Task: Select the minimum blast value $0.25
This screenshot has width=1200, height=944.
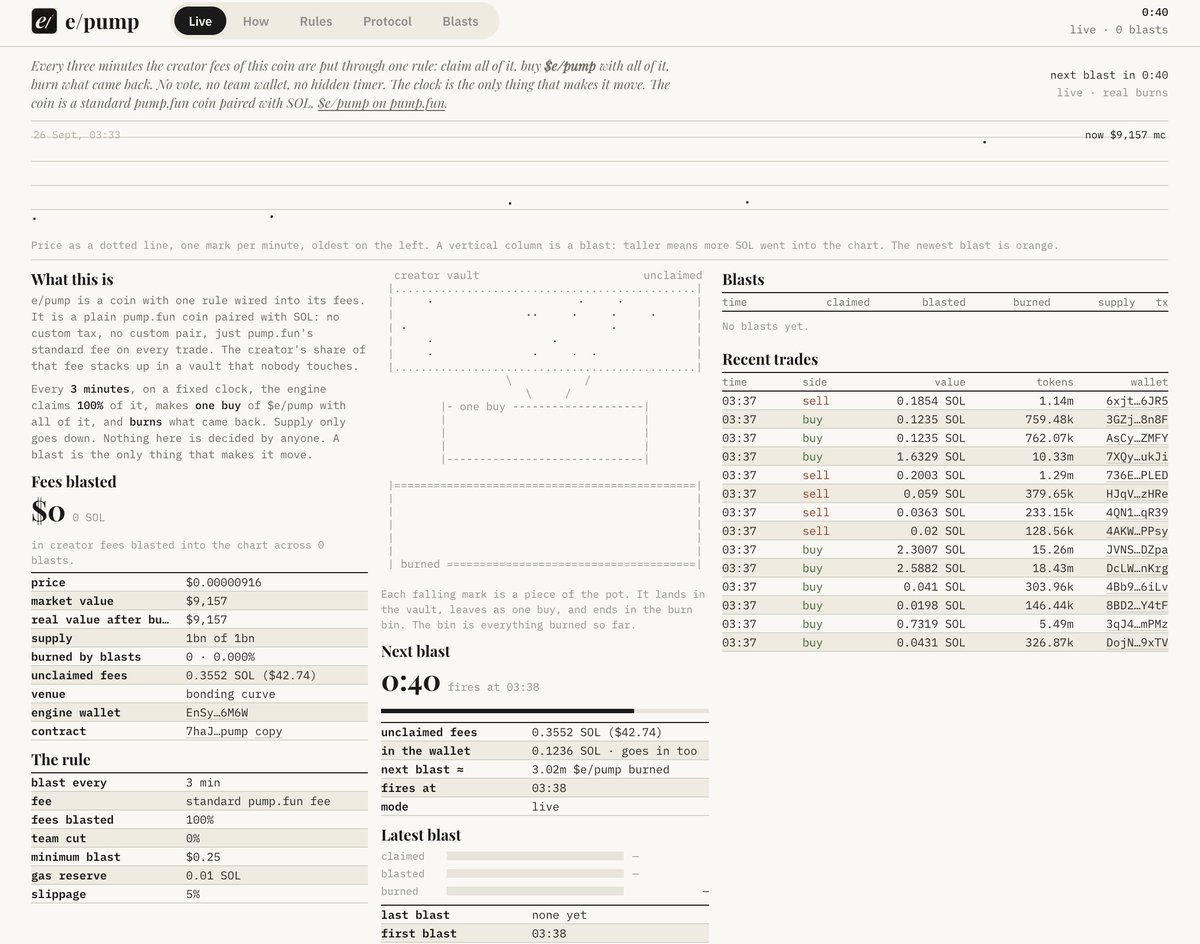Action: [x=203, y=857]
